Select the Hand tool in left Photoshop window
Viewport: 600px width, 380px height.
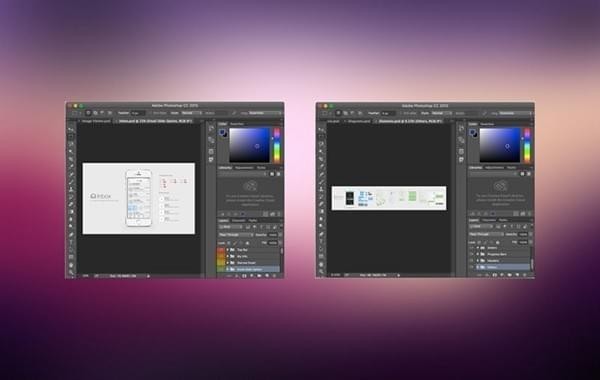click(x=71, y=265)
